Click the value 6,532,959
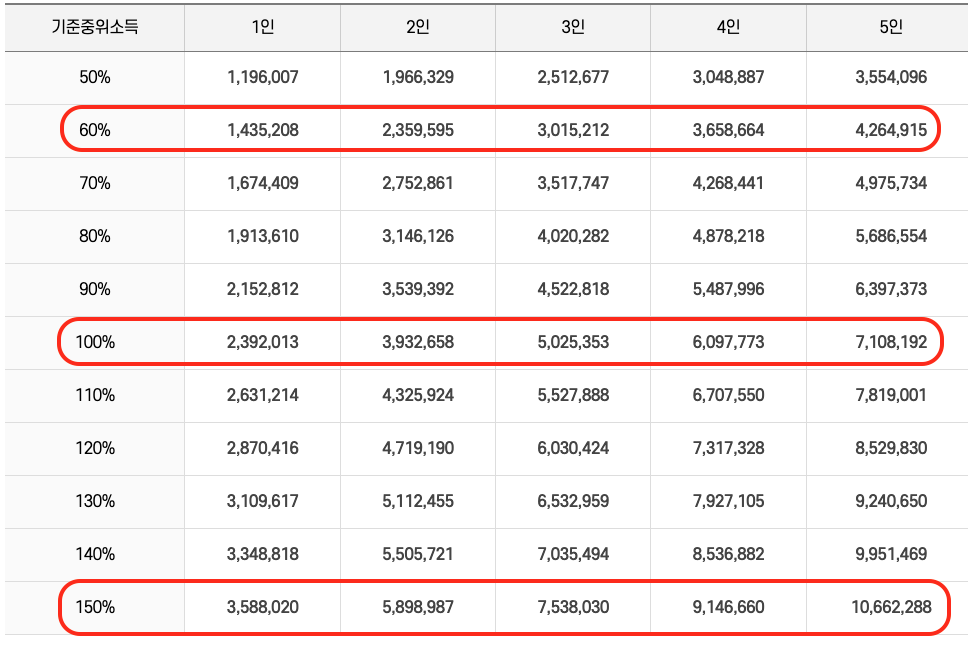The width and height of the screenshot is (968, 648). [x=573, y=501]
